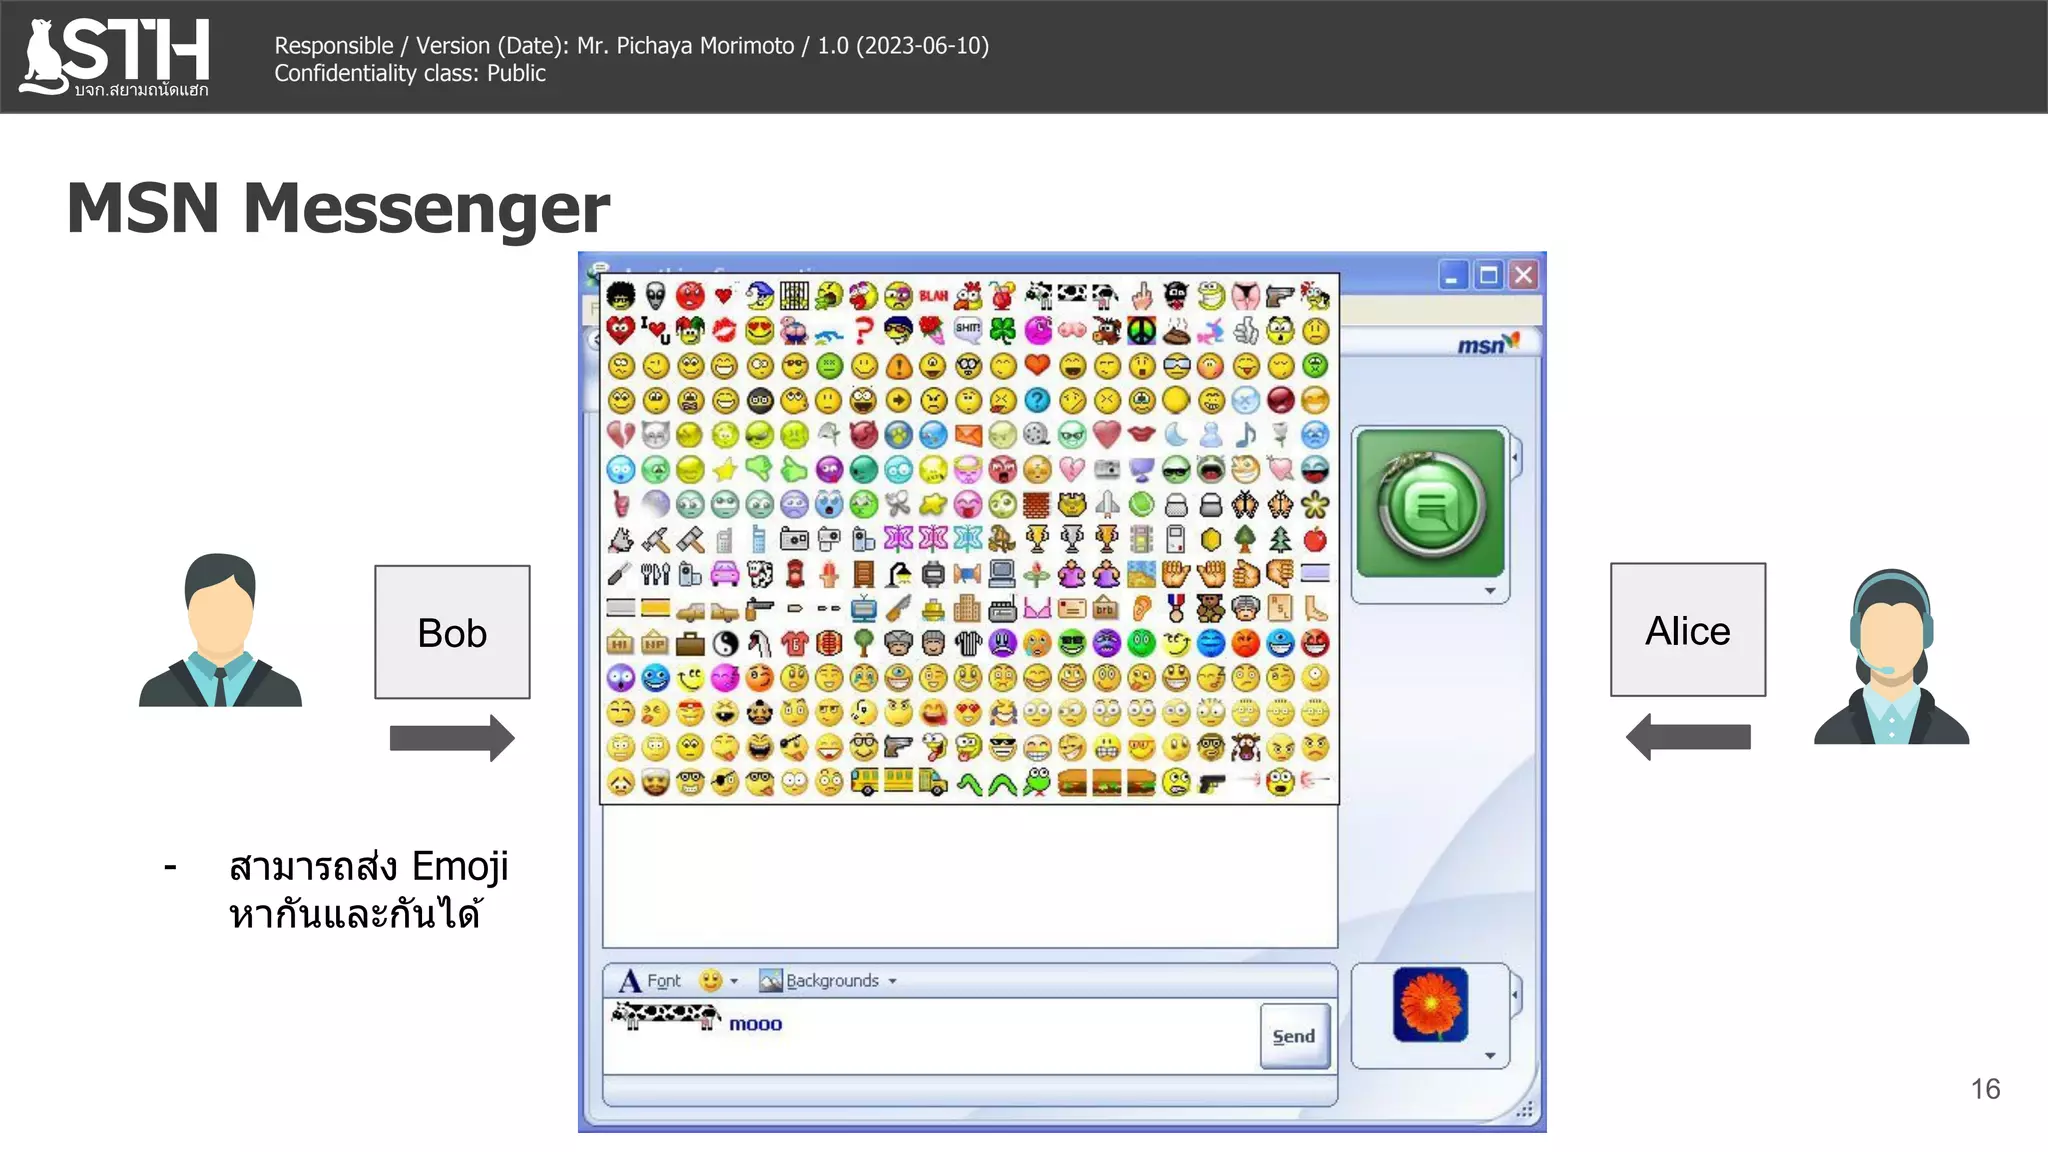
Task: Insert the brown teddy bear emoticon
Action: click(x=1210, y=608)
